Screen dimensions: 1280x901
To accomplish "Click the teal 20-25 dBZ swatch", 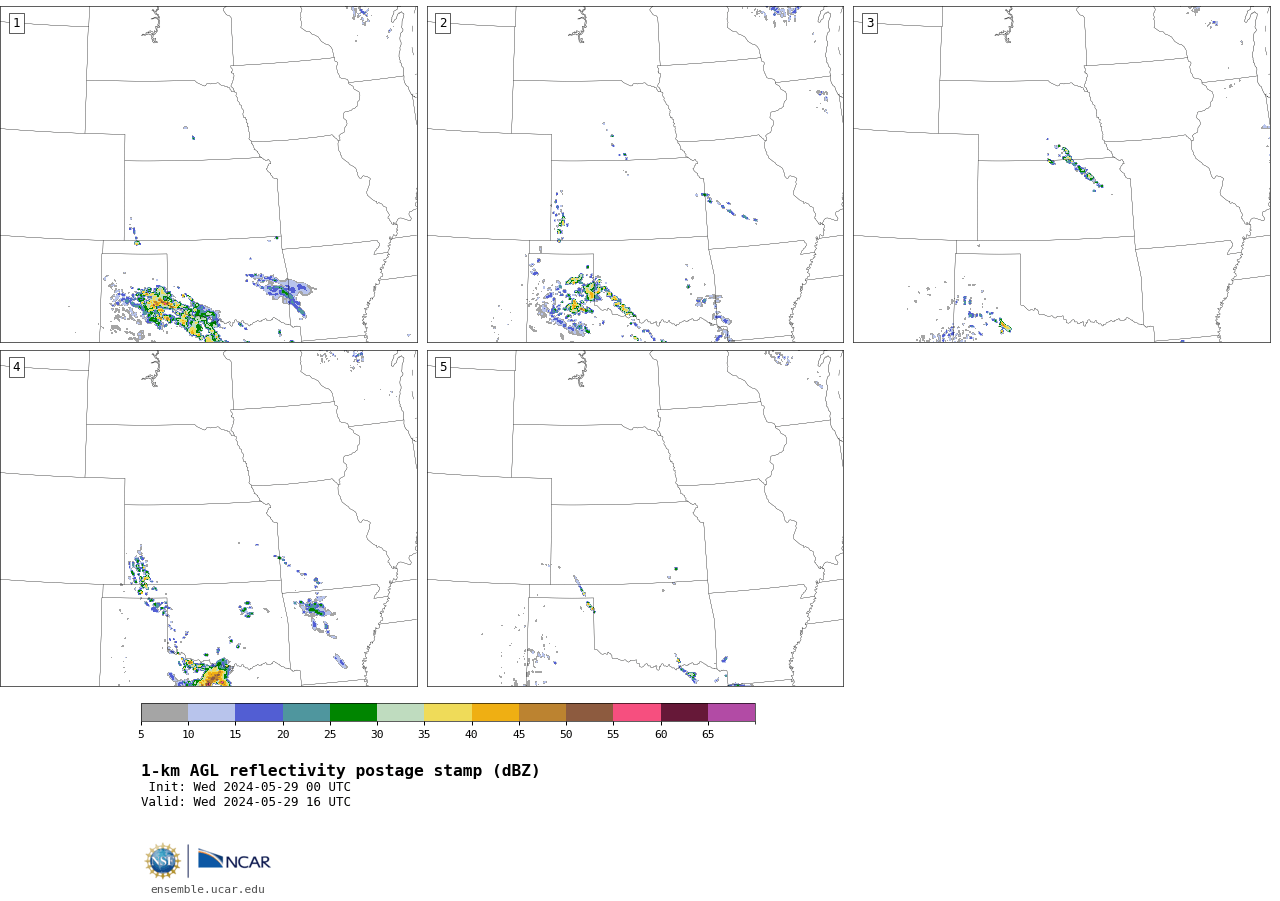I will point(306,712).
